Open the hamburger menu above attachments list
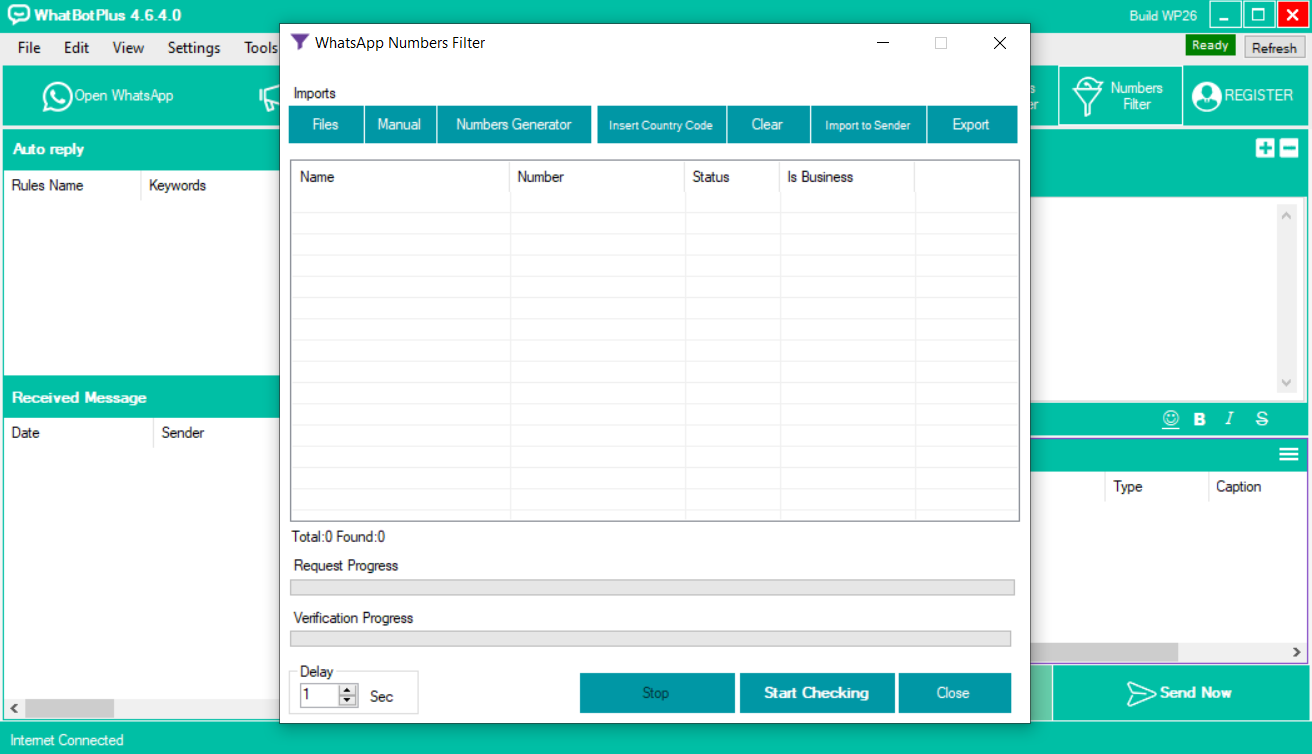This screenshot has height=754, width=1312. [1289, 455]
